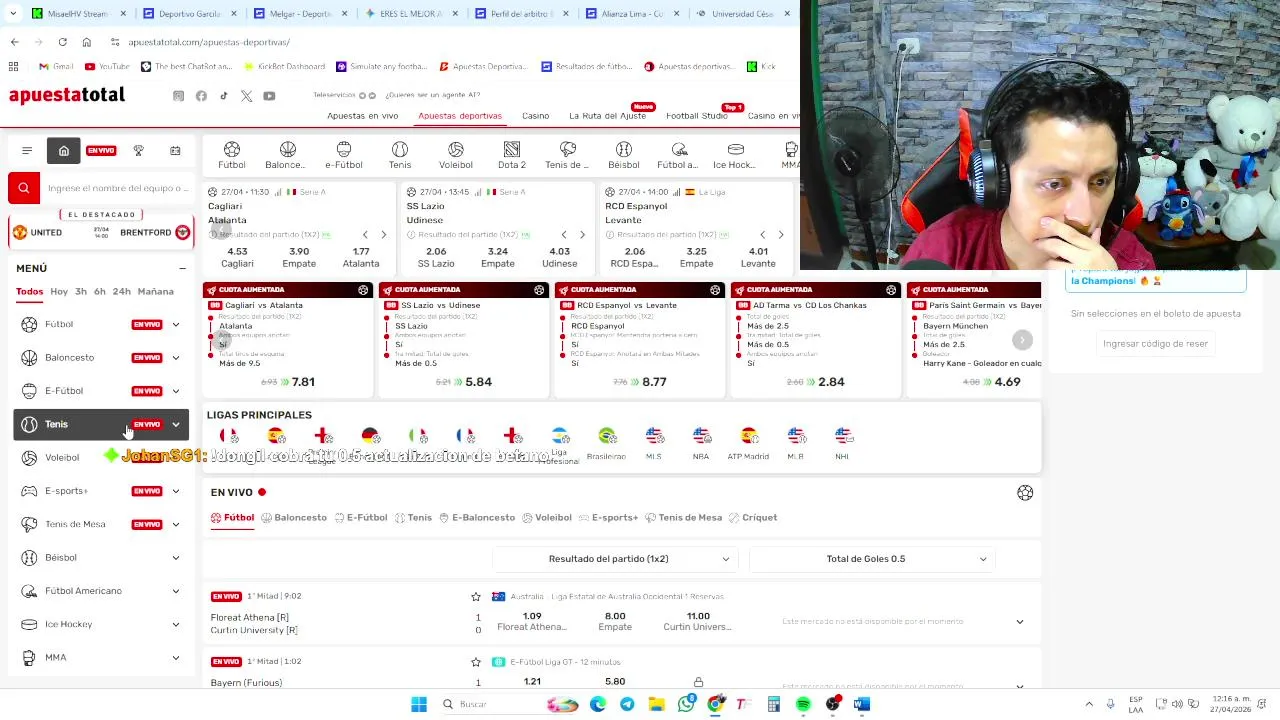This screenshot has height=720, width=1280.
Task: Bet on Atalanta at 1.77 odds
Action: click(x=361, y=257)
